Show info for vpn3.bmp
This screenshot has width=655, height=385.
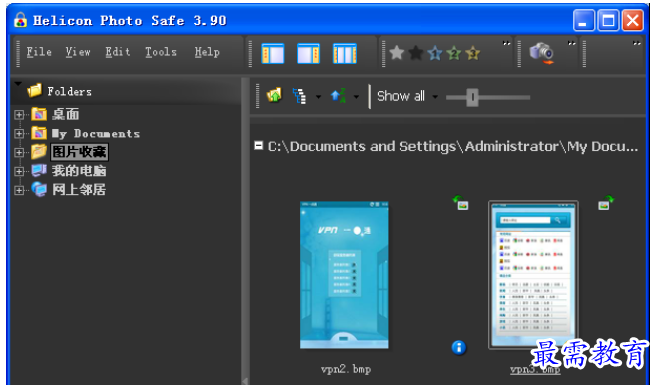(459, 347)
